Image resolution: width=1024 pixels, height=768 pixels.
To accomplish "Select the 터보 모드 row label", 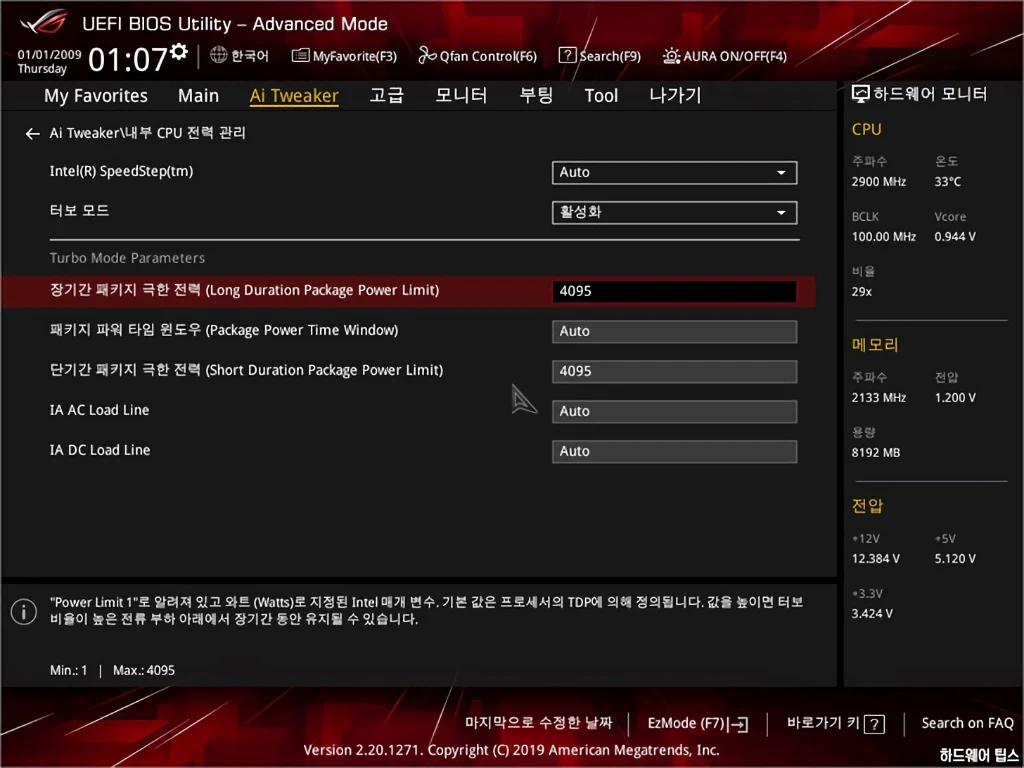I will (x=79, y=211).
